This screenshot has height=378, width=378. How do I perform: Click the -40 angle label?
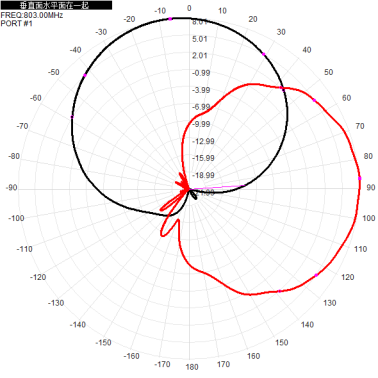(75, 50)
